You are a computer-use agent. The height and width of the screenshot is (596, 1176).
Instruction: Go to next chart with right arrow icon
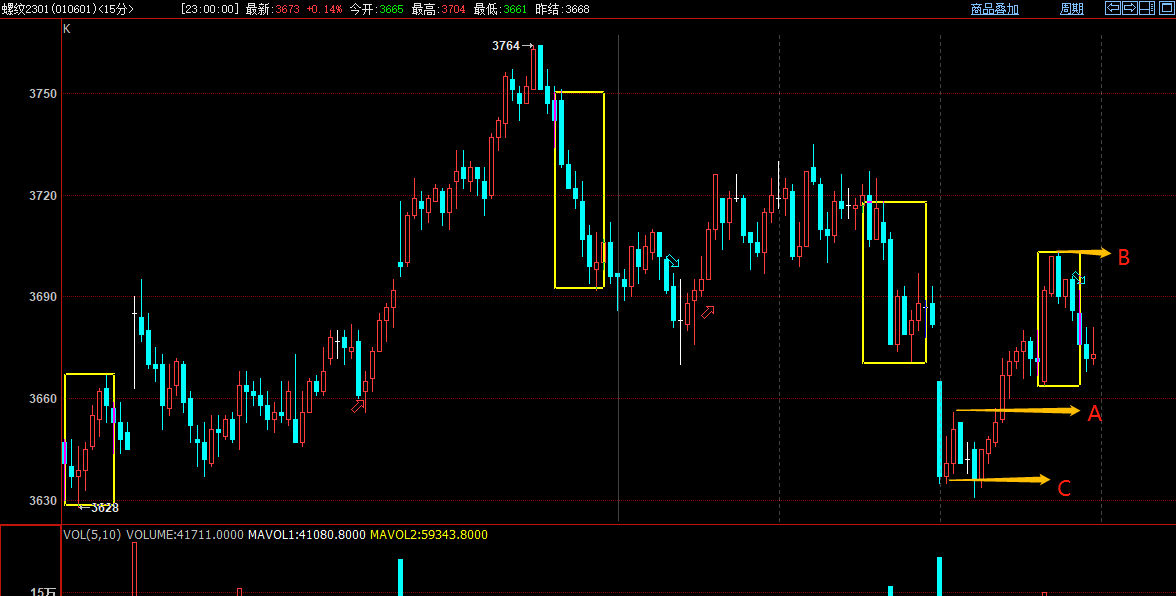[x=1130, y=8]
